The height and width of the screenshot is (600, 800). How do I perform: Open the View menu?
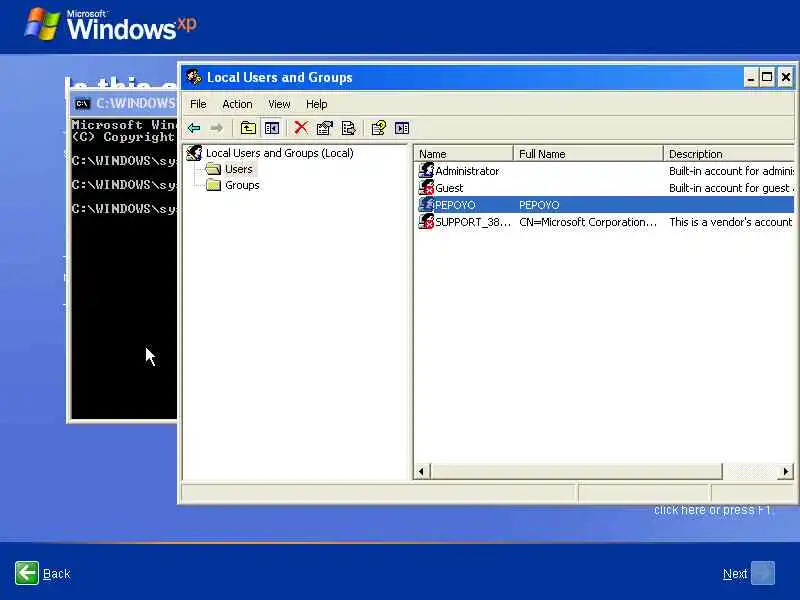pos(279,104)
